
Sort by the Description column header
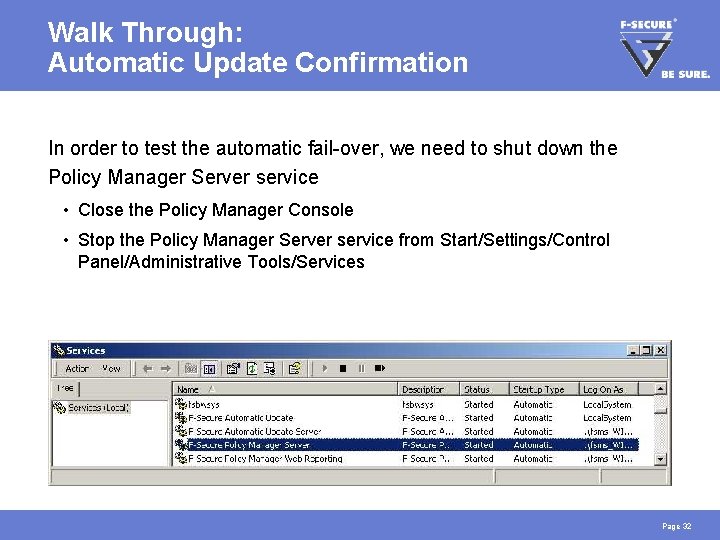coord(428,389)
